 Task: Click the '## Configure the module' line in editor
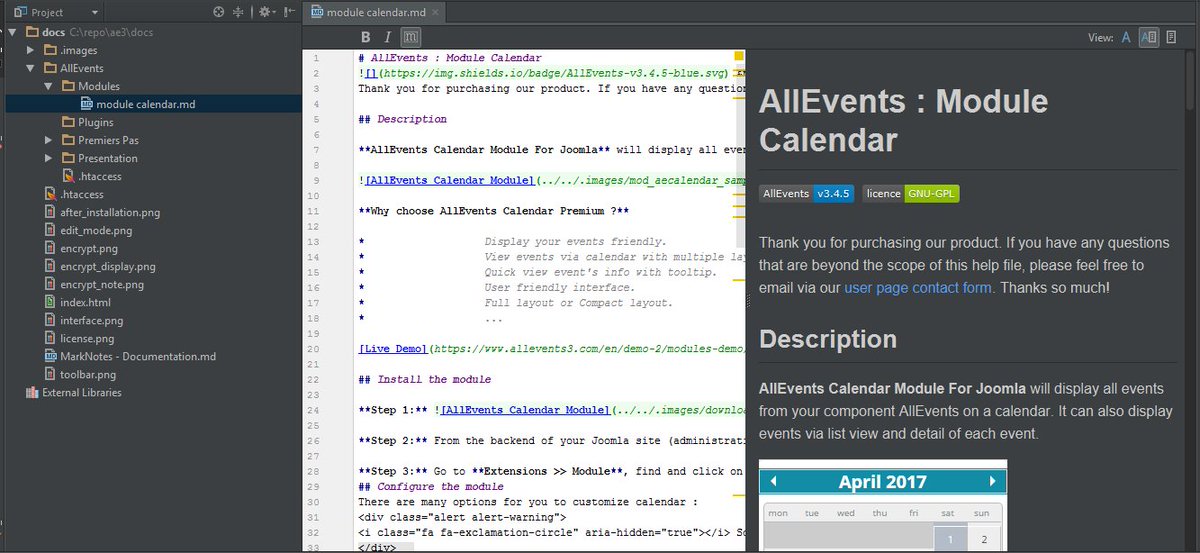pos(431,487)
